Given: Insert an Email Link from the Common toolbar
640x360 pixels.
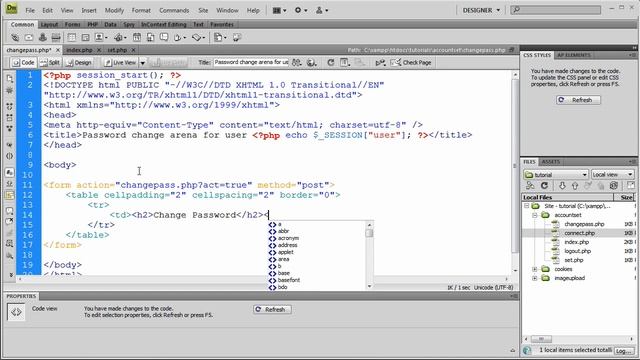Looking at the screenshot, I should click(x=29, y=38).
